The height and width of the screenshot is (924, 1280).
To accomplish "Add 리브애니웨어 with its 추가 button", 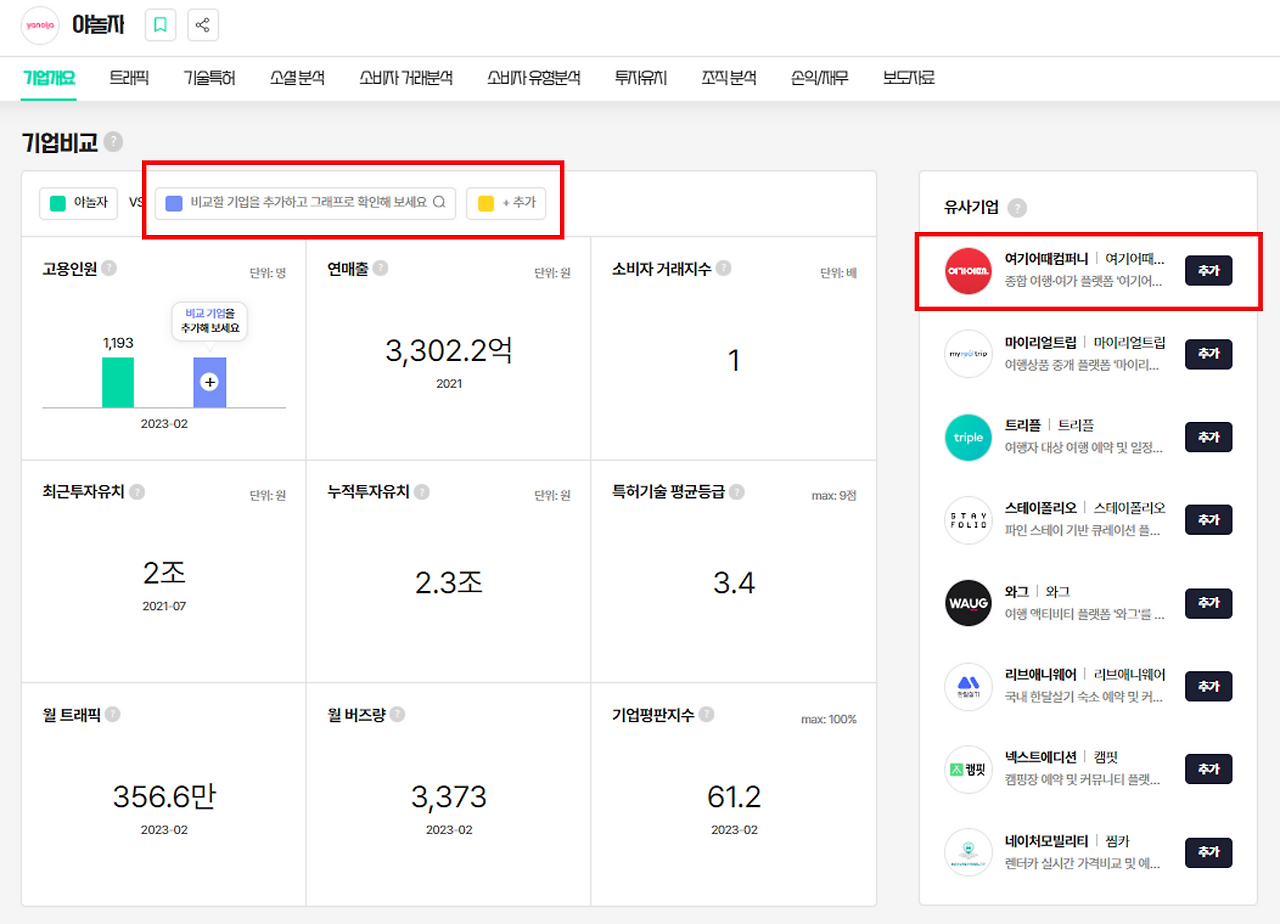I will 1208,686.
